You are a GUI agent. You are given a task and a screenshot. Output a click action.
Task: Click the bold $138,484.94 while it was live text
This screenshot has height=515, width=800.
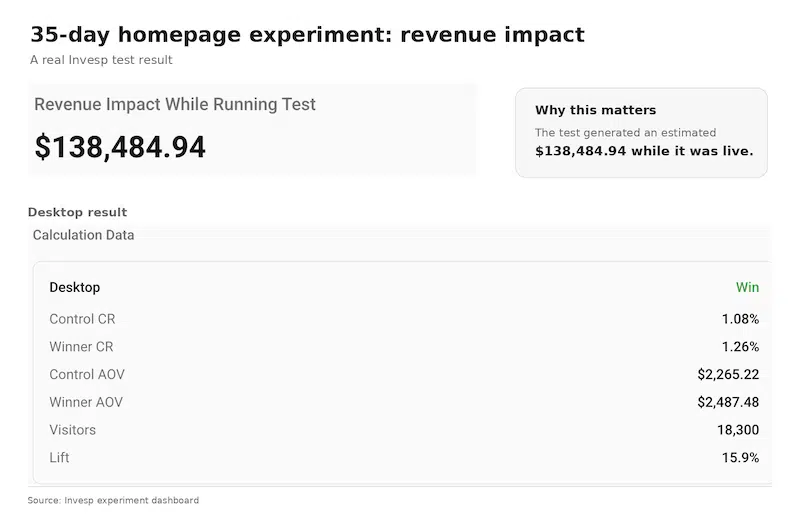point(644,151)
